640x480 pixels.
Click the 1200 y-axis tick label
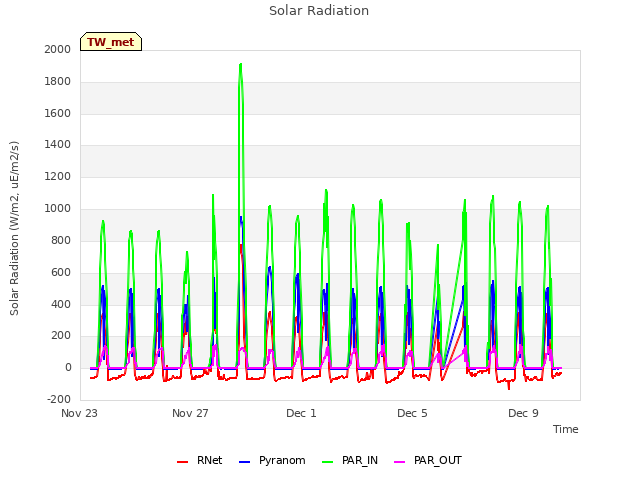click(x=58, y=177)
